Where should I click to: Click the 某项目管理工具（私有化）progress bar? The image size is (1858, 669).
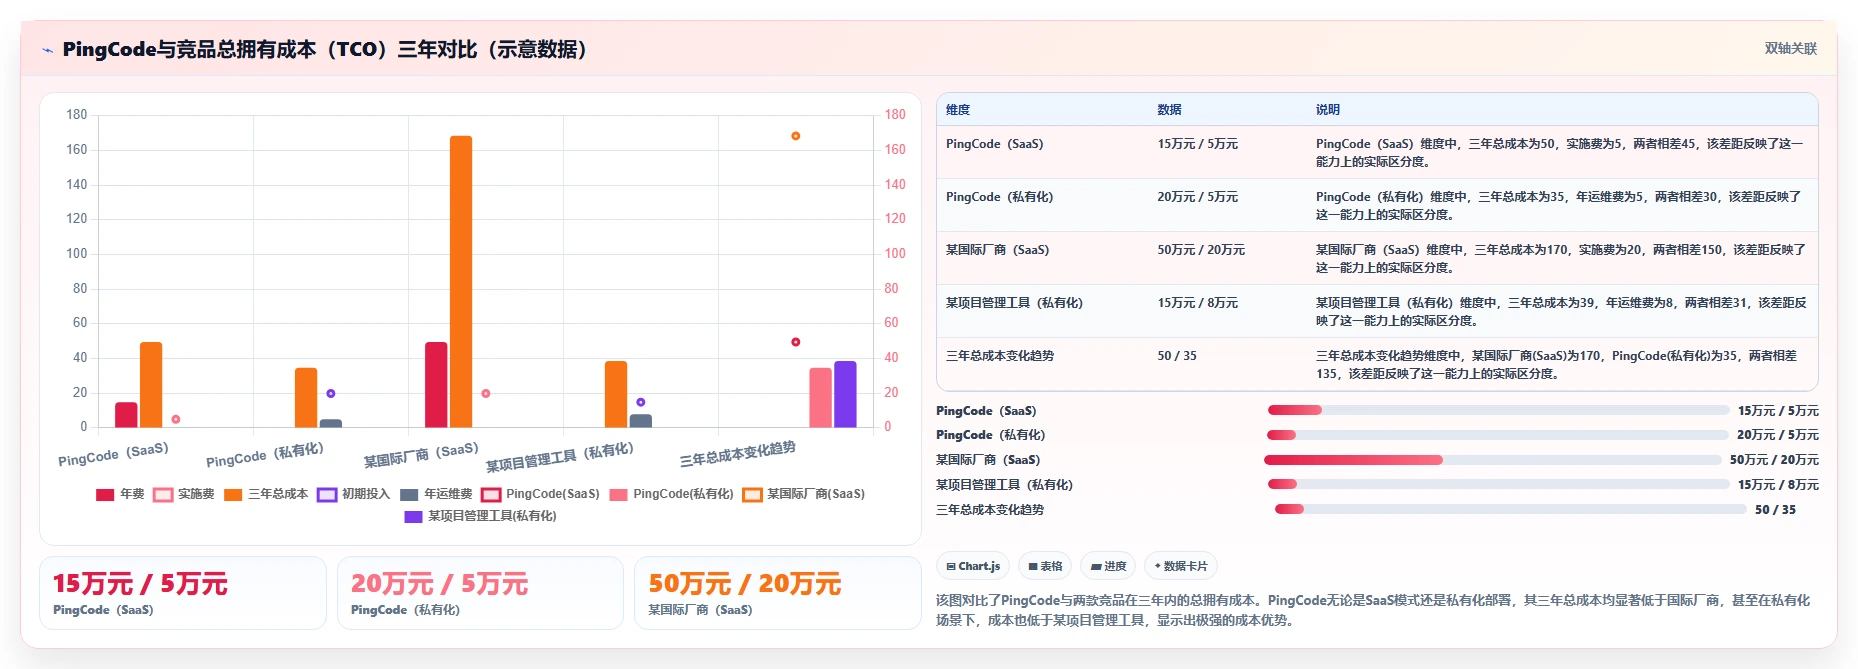coord(1498,484)
